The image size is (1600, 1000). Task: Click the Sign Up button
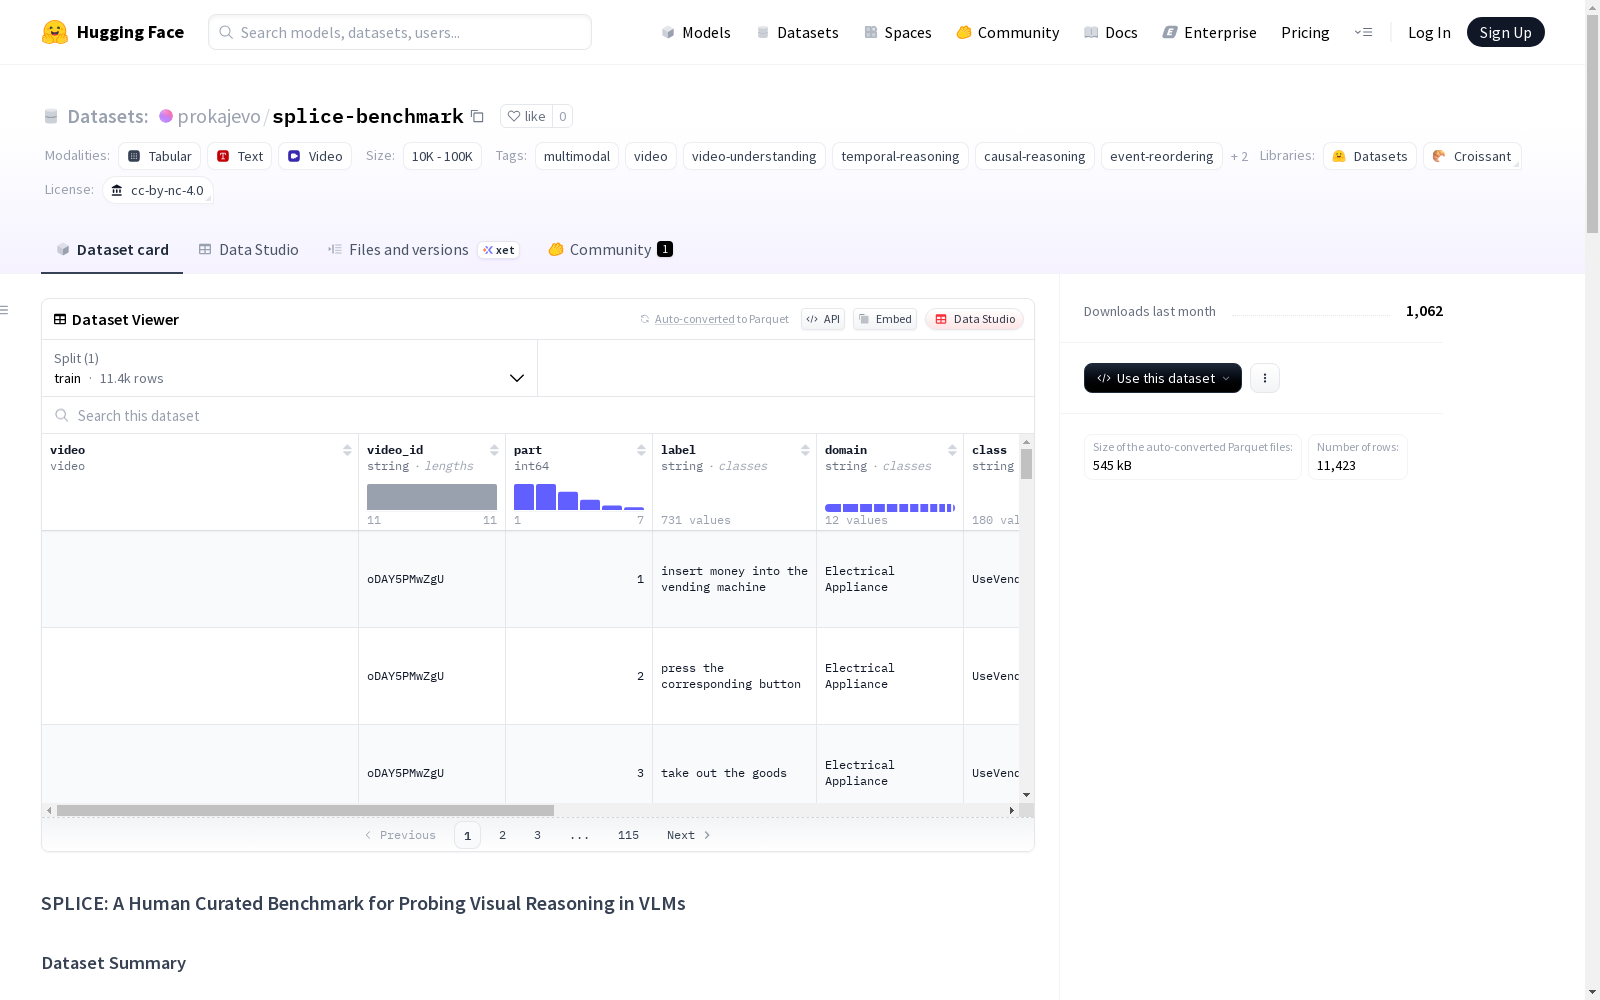(1506, 32)
